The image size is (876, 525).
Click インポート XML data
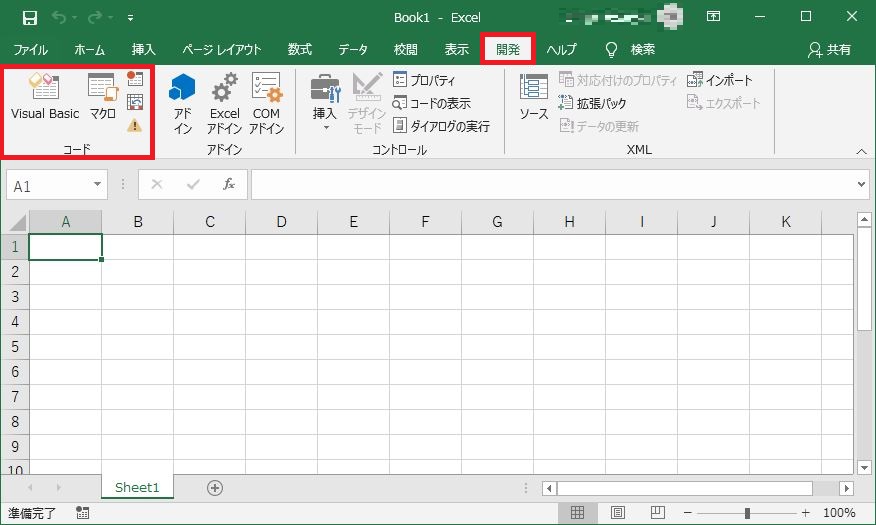(720, 80)
